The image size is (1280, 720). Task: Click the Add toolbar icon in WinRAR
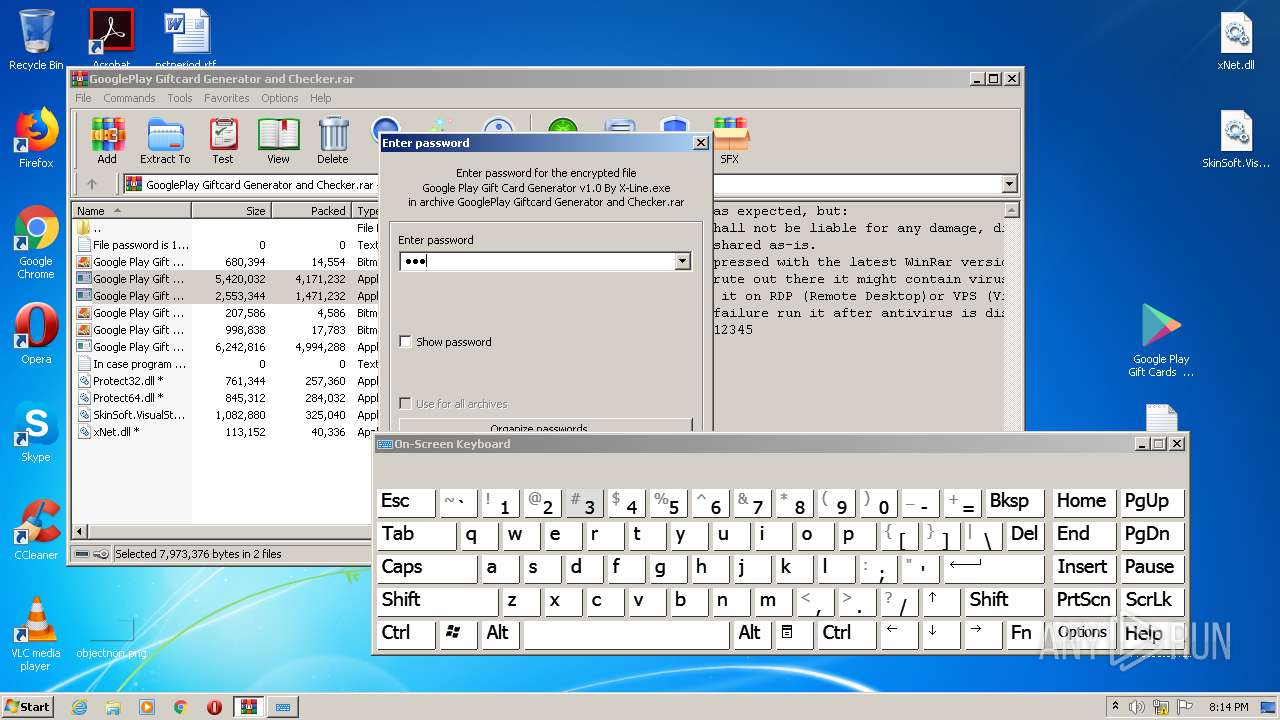click(x=107, y=140)
